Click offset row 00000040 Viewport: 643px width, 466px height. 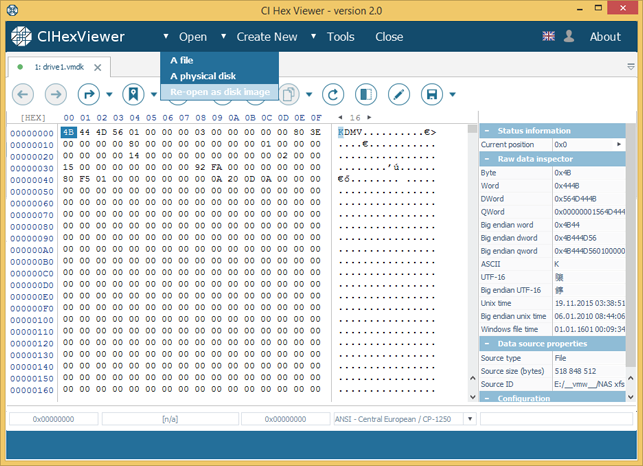point(32,180)
